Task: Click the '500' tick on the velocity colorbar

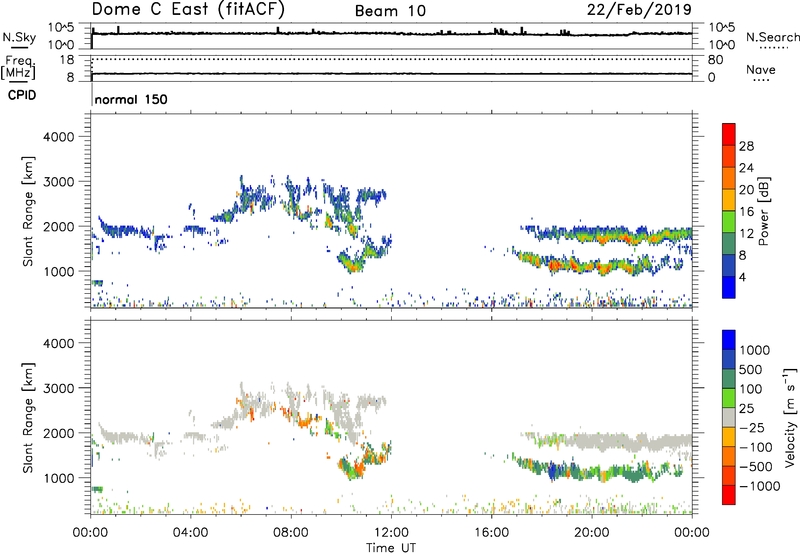Action: point(750,369)
